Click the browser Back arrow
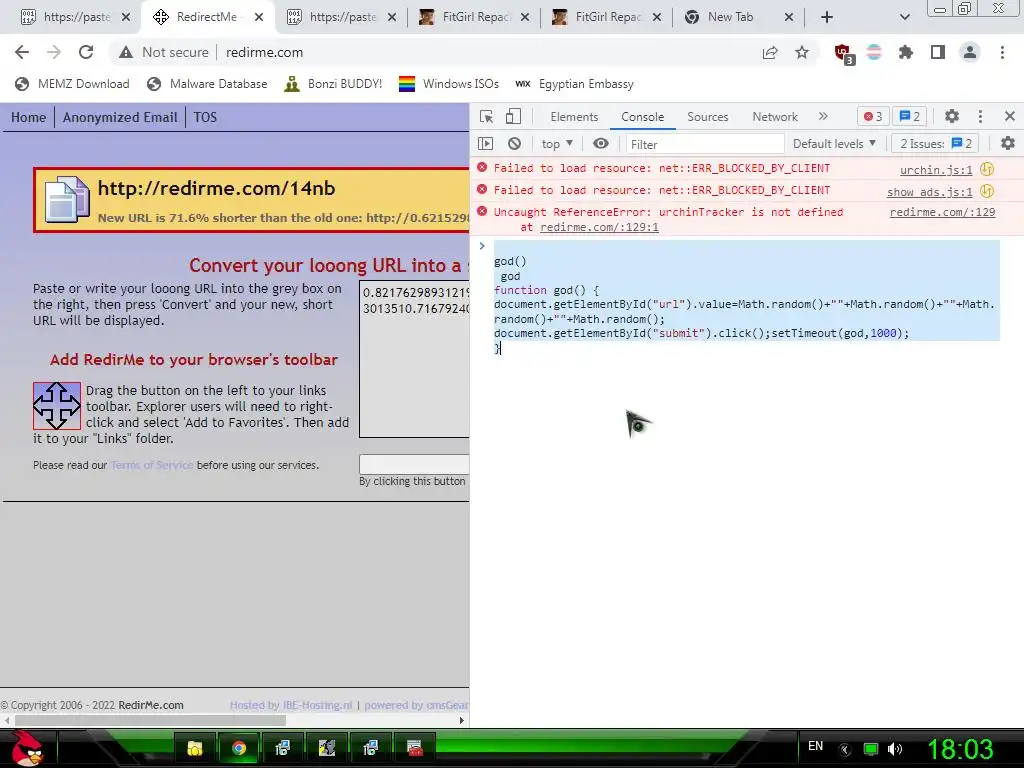 coord(22,52)
